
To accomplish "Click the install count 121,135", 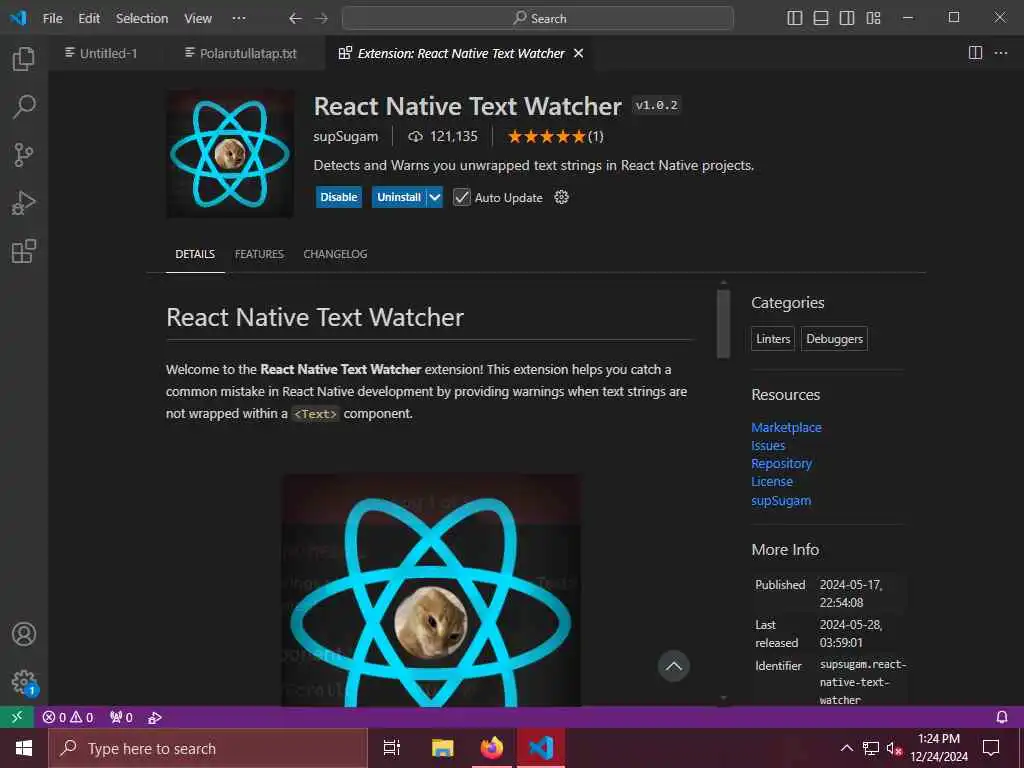I will coord(443,136).
